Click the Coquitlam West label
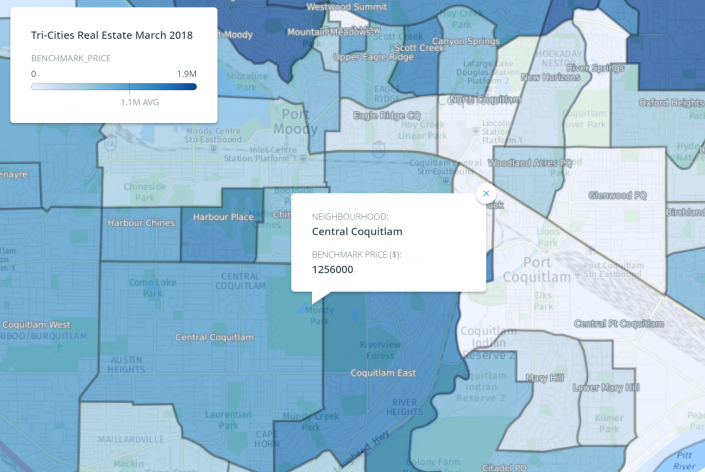 click(36, 325)
